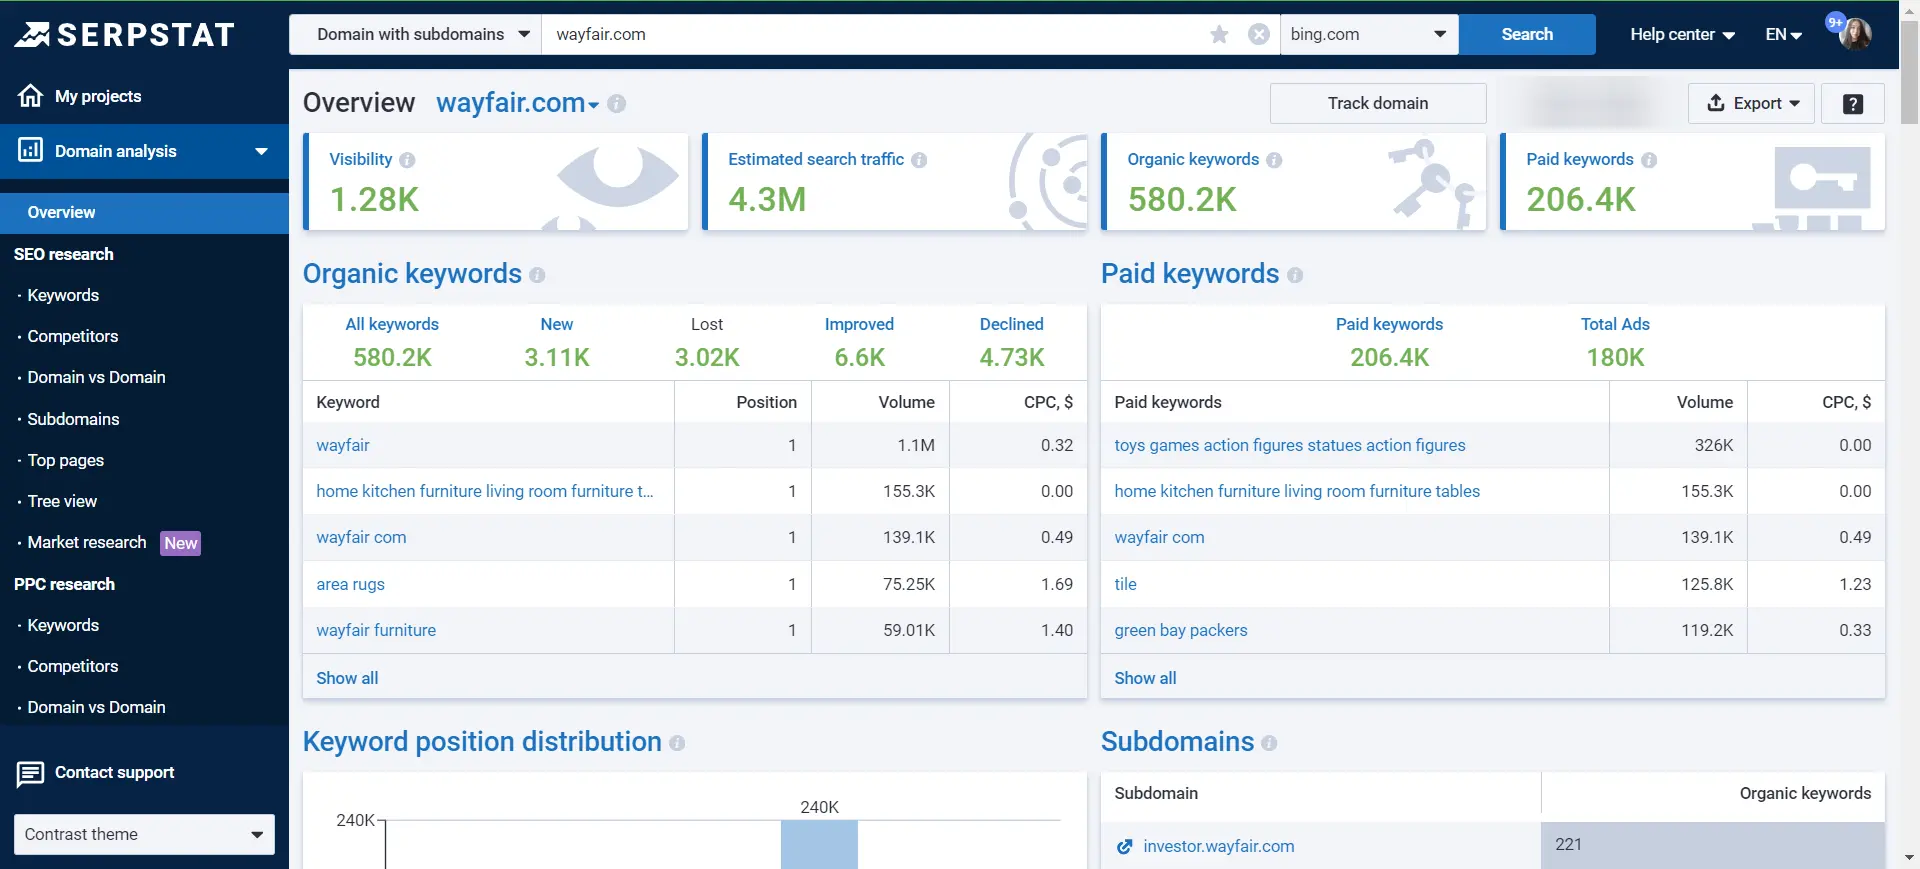
Task: Click the Serpstat logo
Action: 125,35
